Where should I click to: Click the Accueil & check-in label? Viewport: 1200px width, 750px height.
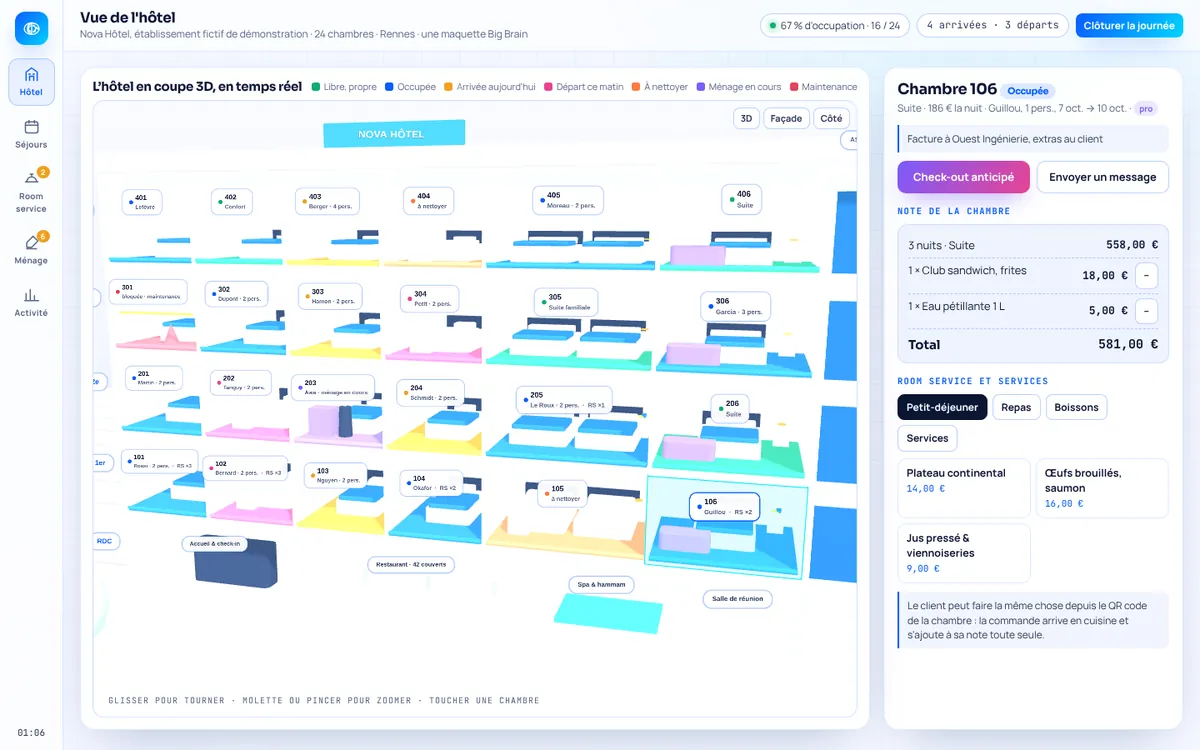click(x=214, y=544)
